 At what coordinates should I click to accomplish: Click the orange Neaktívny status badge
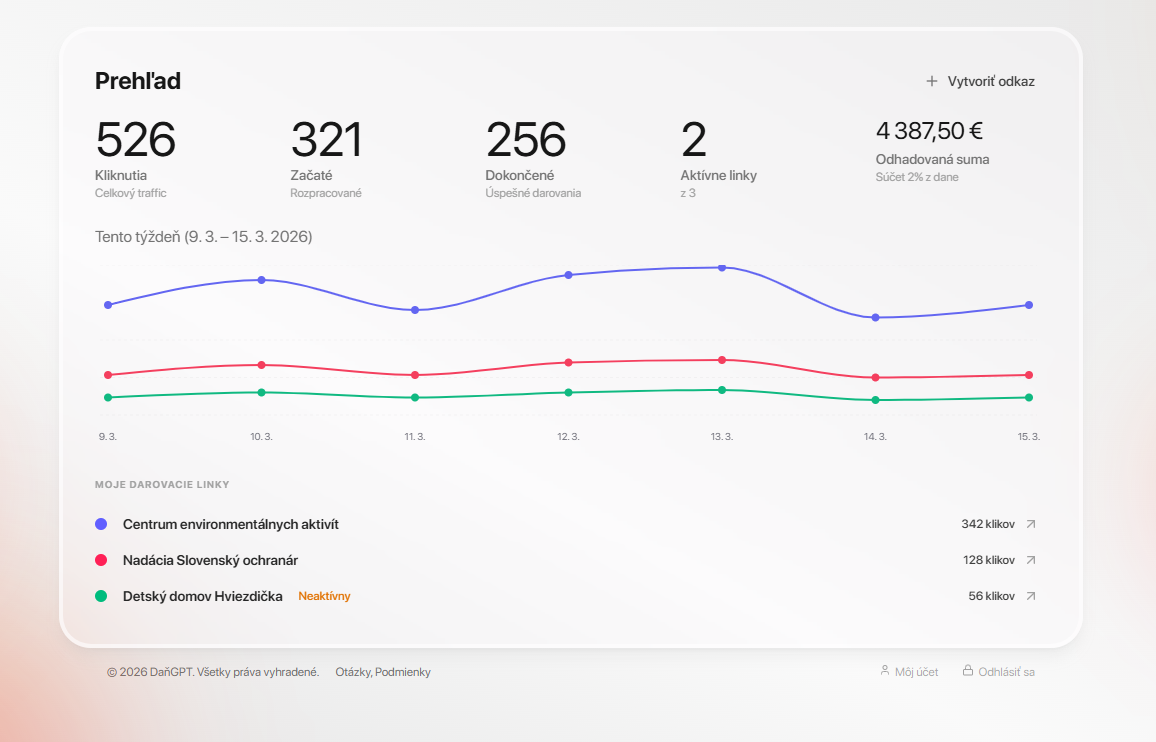pos(324,596)
